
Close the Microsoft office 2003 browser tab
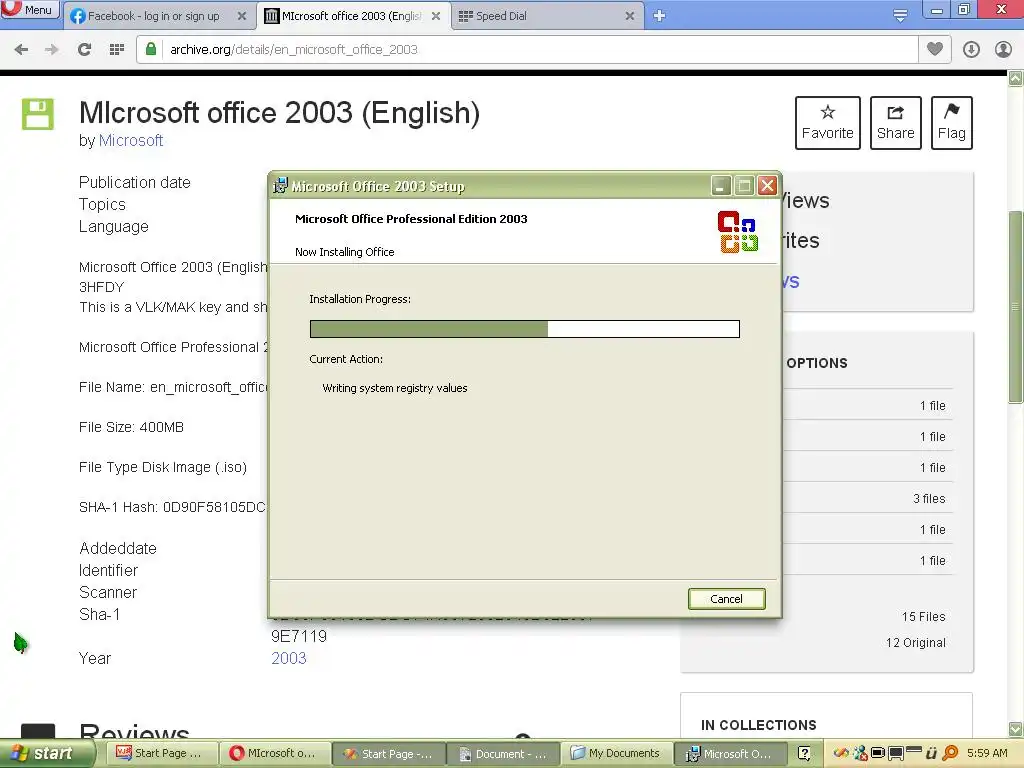click(x=436, y=16)
